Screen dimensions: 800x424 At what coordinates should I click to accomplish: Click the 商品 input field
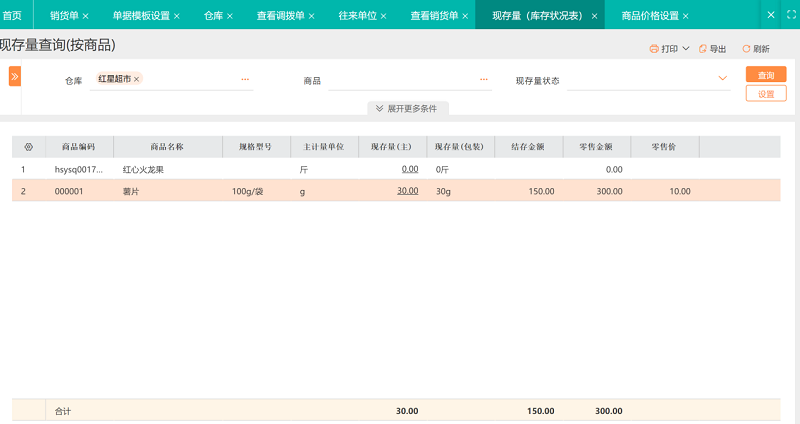coord(400,79)
